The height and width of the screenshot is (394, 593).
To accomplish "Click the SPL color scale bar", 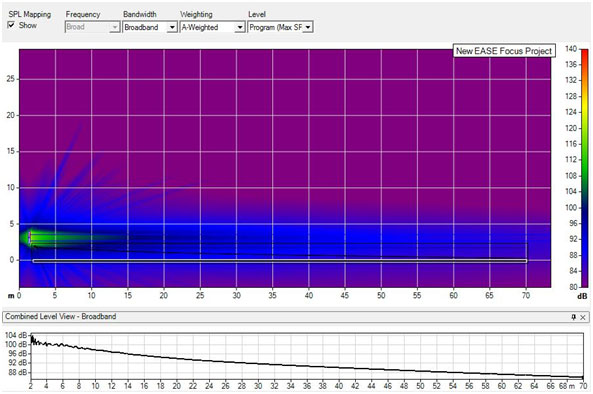I will 585,168.
